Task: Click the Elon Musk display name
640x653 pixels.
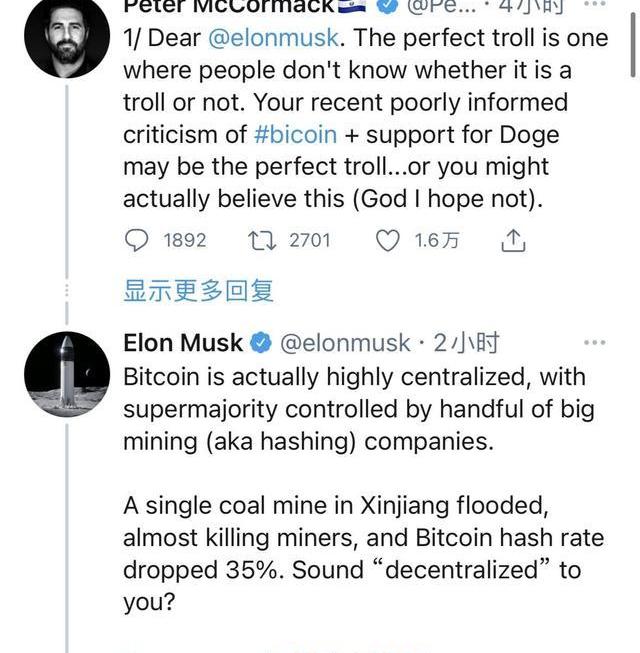Action: tap(183, 344)
